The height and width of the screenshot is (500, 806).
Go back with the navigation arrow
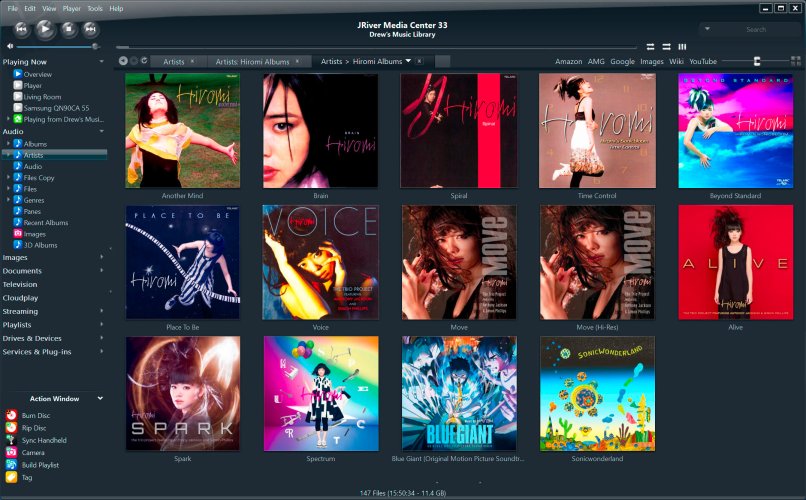point(123,61)
